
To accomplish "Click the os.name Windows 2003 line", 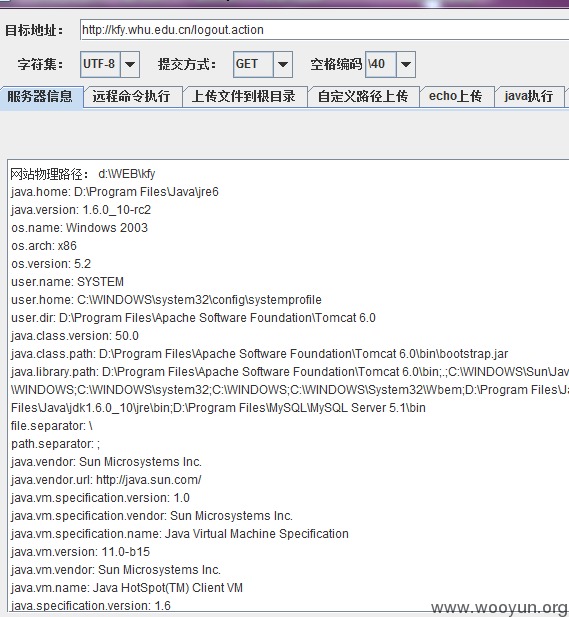I will tap(79, 228).
